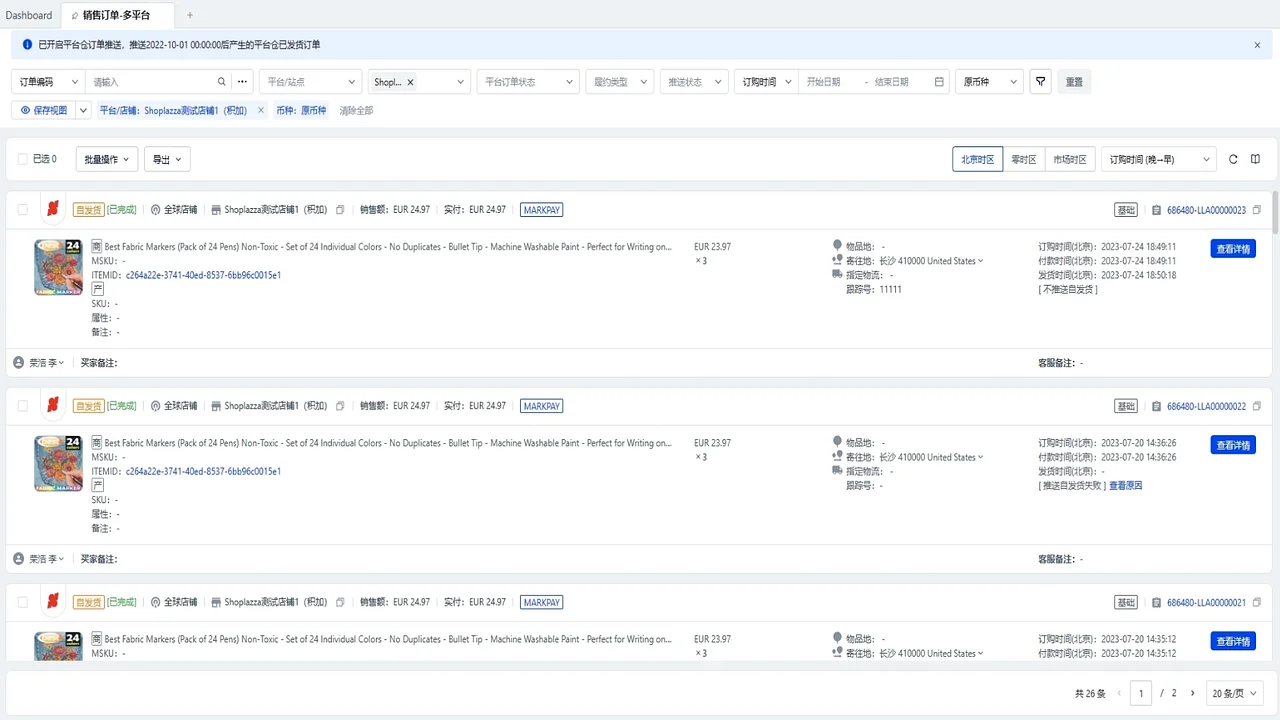Check the checkbox on the second order row
Viewport: 1280px width, 720px height.
22,405
